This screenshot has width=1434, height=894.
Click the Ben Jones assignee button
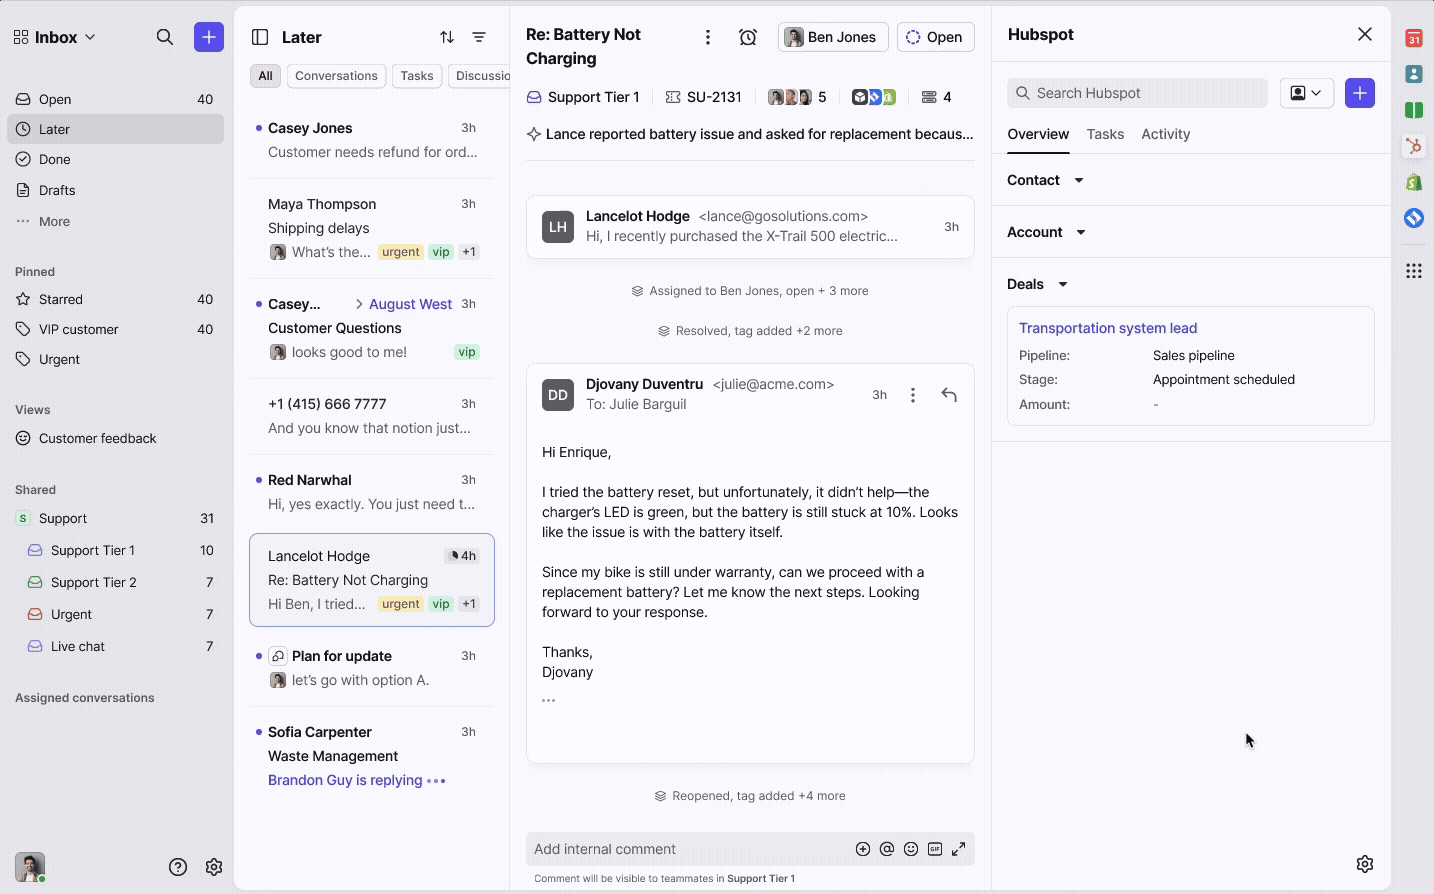pos(832,37)
